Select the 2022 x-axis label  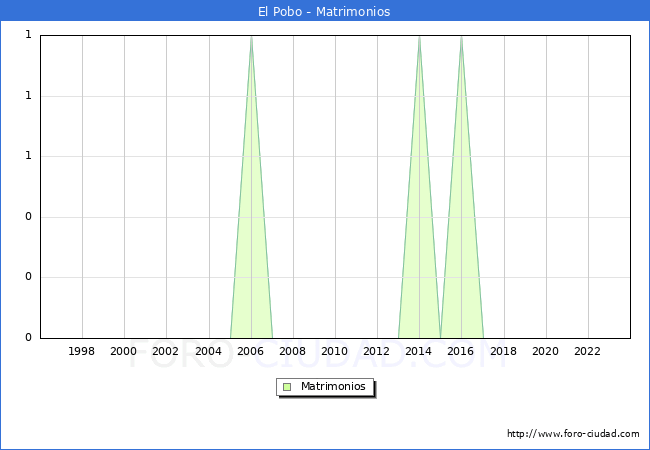pos(588,351)
